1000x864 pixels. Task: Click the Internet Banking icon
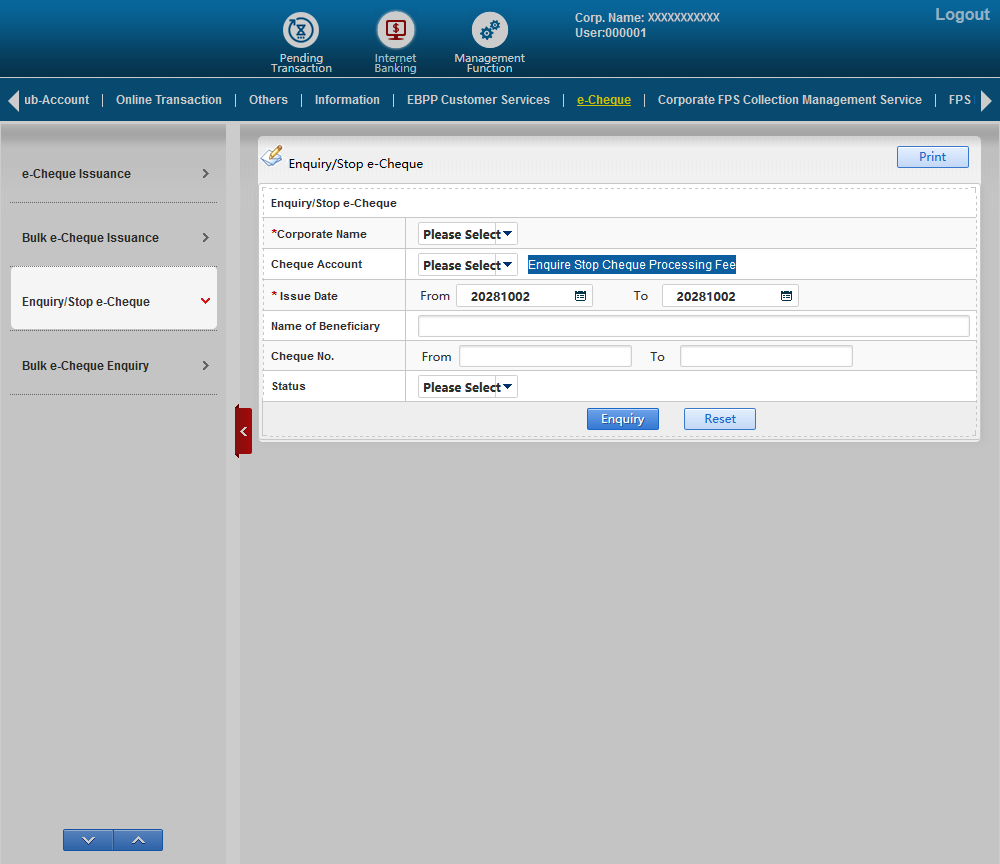coord(395,31)
